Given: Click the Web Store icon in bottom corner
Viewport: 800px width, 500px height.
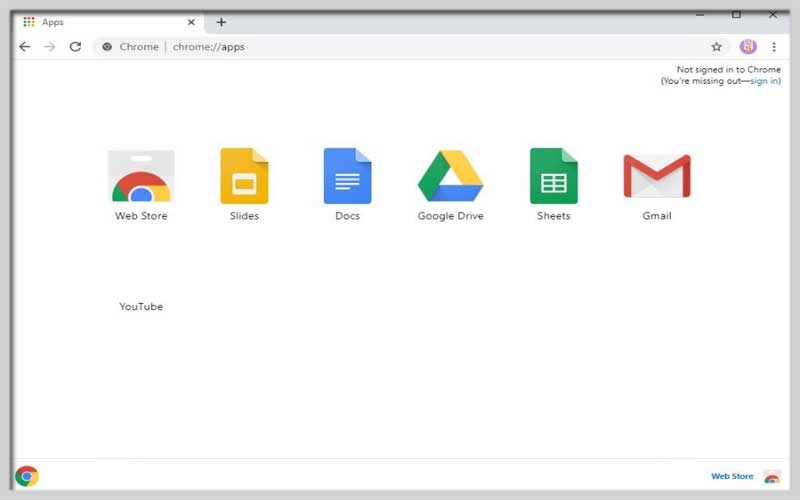Looking at the screenshot, I should point(772,477).
